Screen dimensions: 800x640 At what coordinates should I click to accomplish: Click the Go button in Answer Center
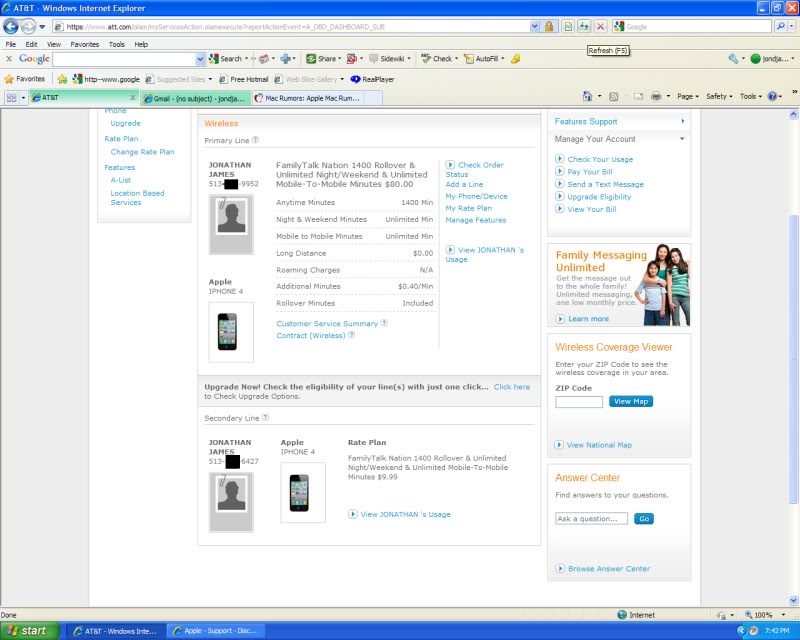pyautogui.click(x=644, y=519)
